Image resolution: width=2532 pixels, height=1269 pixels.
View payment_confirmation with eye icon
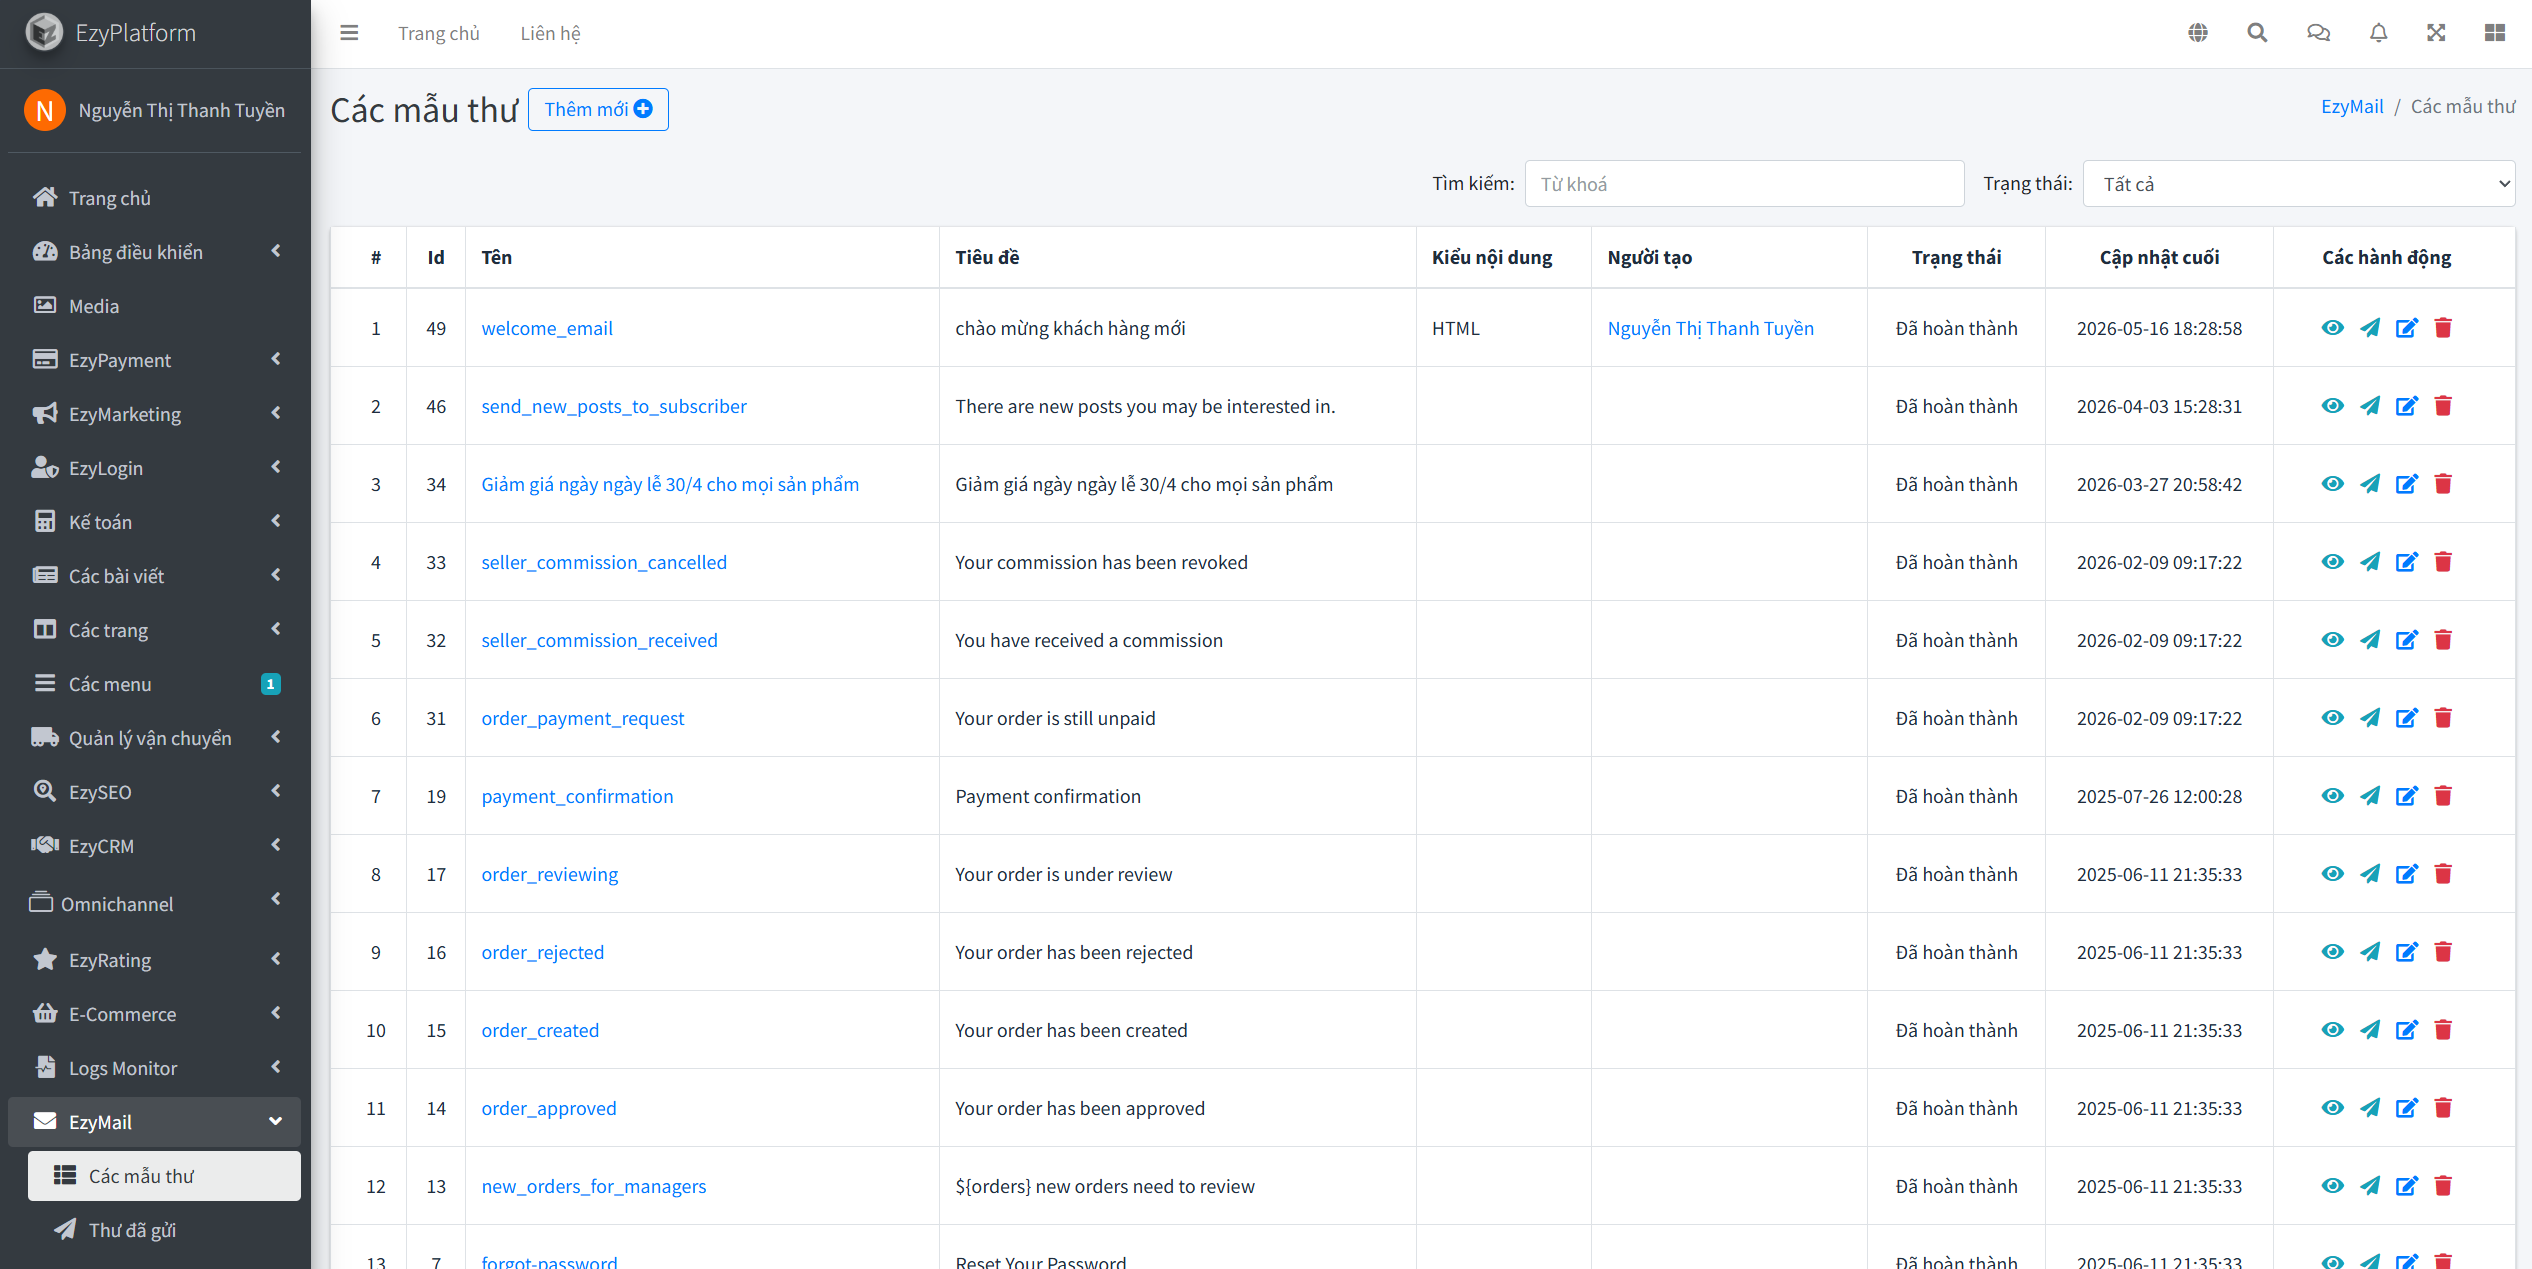coord(2333,796)
